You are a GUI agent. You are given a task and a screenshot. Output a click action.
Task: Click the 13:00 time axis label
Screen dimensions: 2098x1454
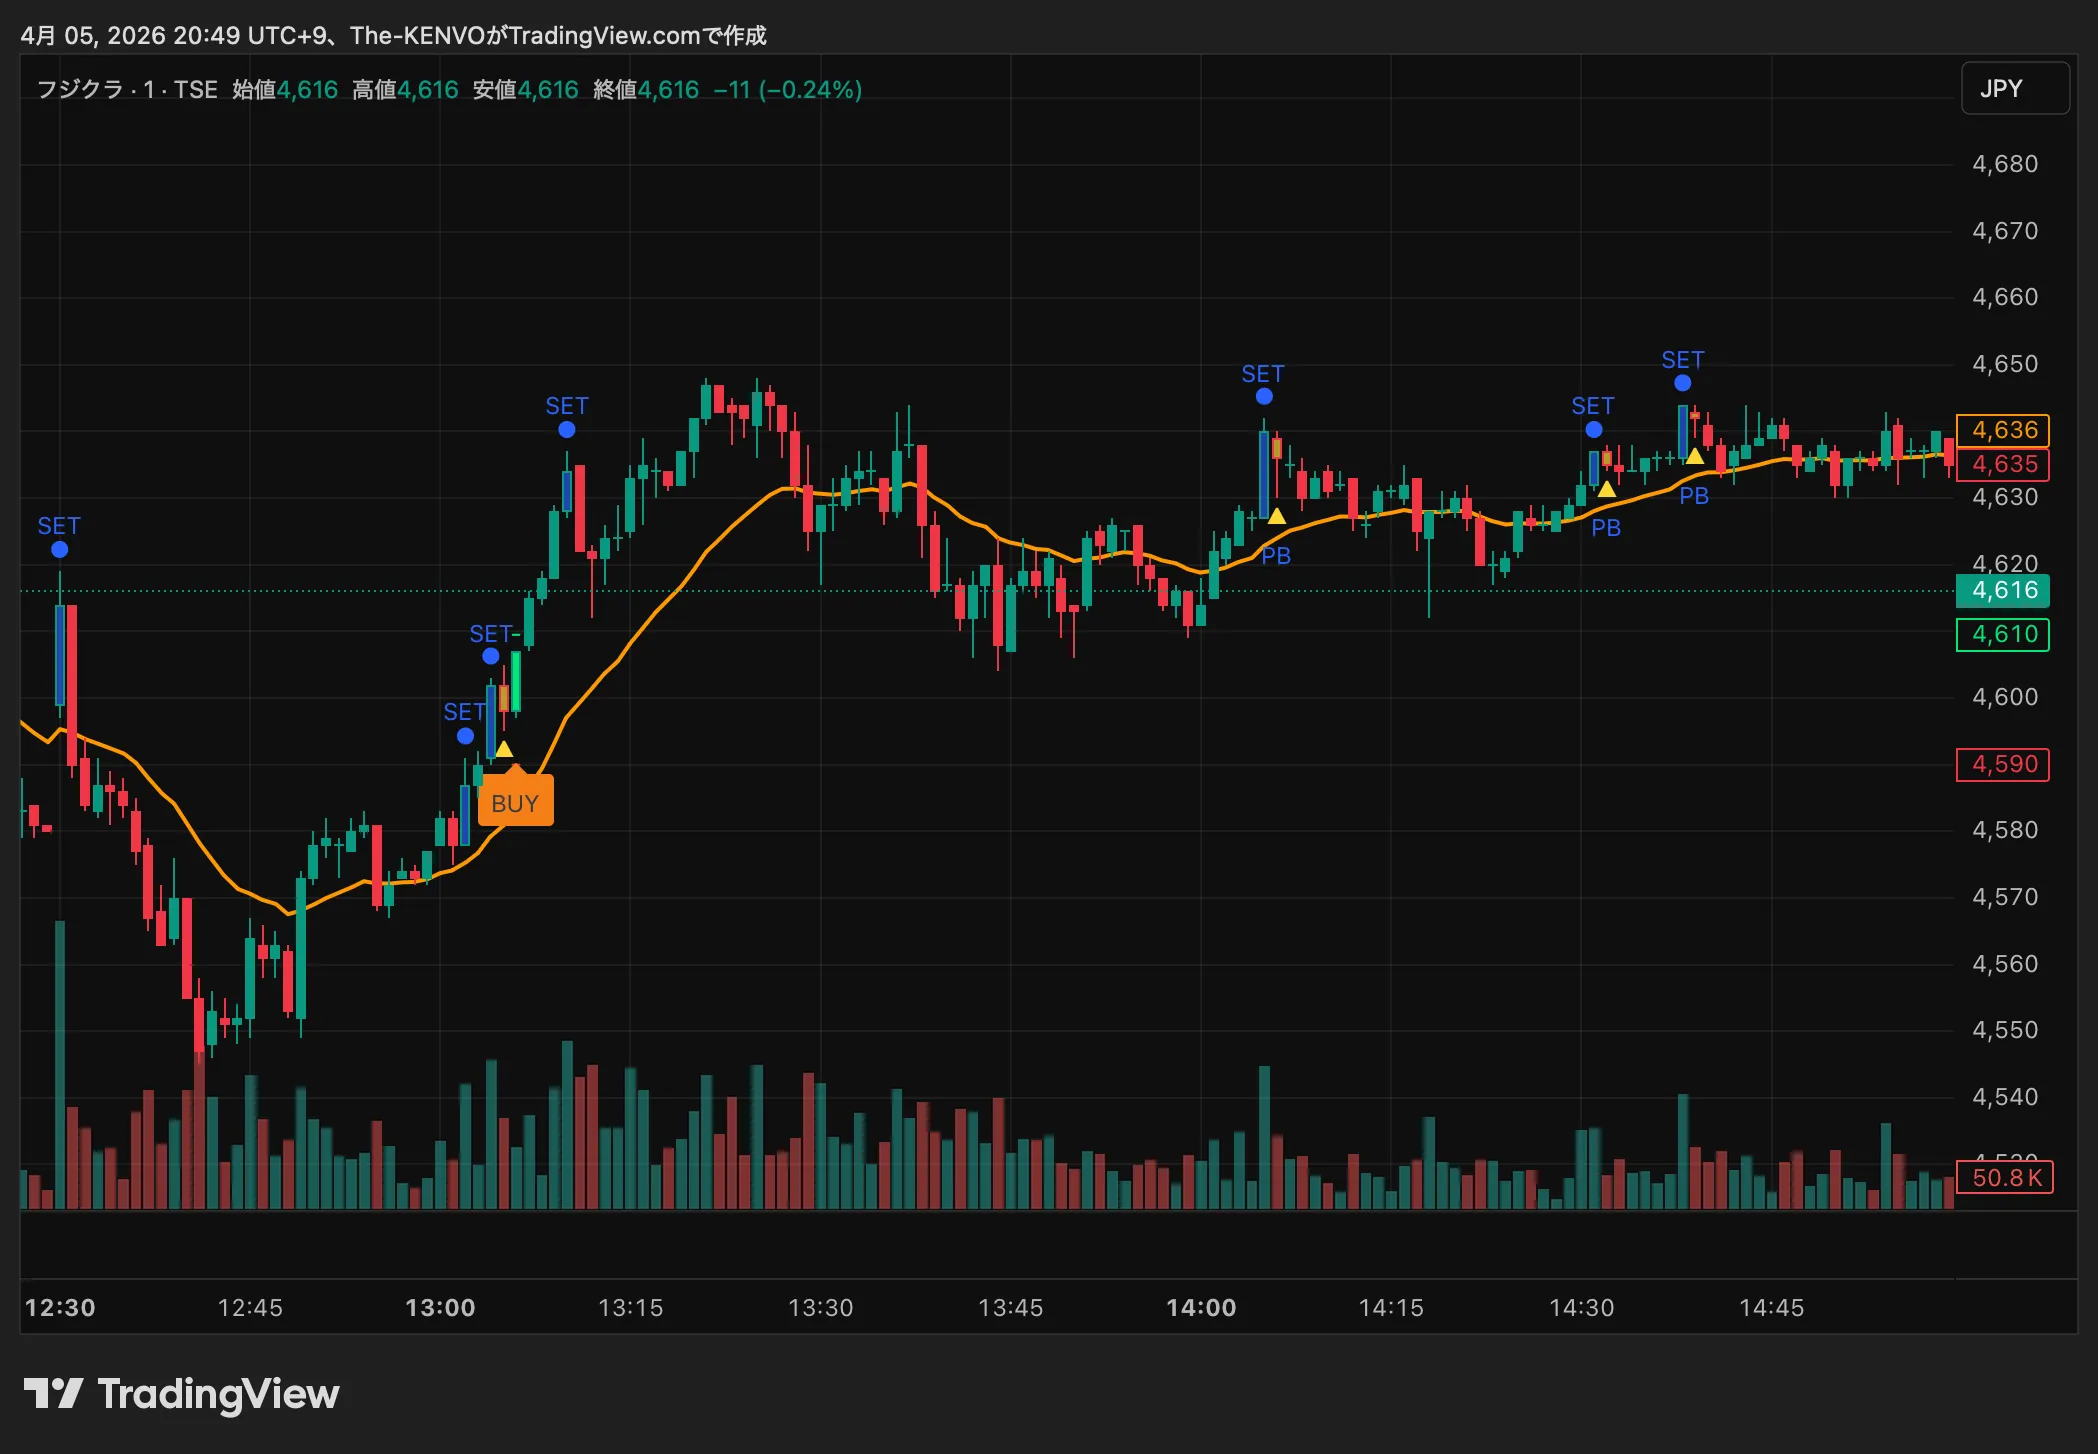coord(440,1308)
